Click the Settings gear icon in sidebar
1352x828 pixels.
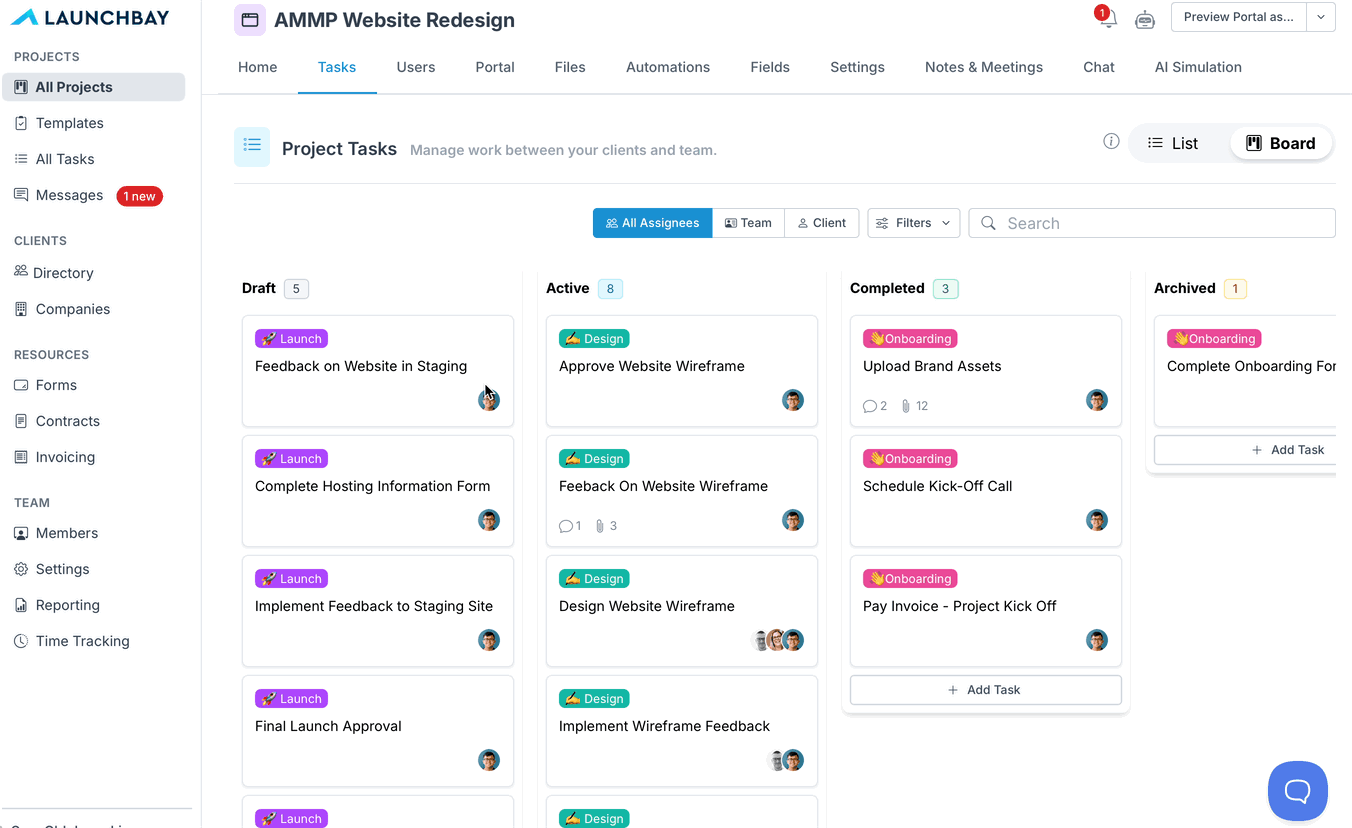tap(21, 569)
